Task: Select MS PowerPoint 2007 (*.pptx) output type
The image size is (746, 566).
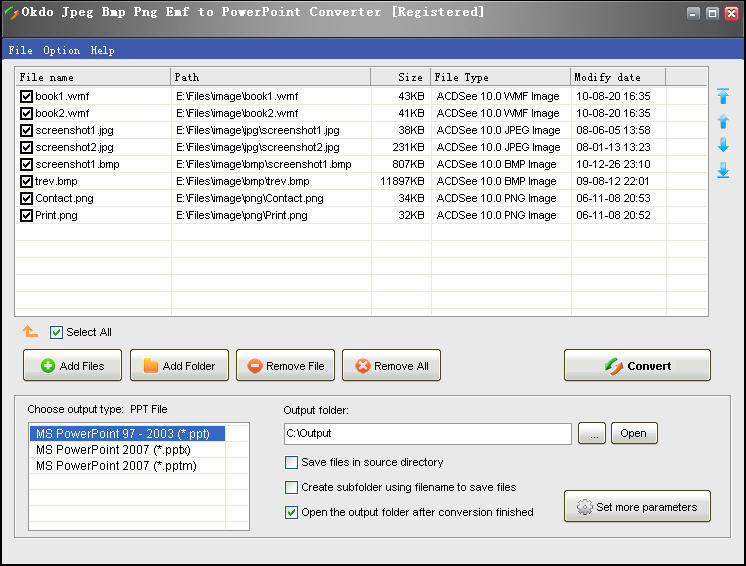Action: 127,450
